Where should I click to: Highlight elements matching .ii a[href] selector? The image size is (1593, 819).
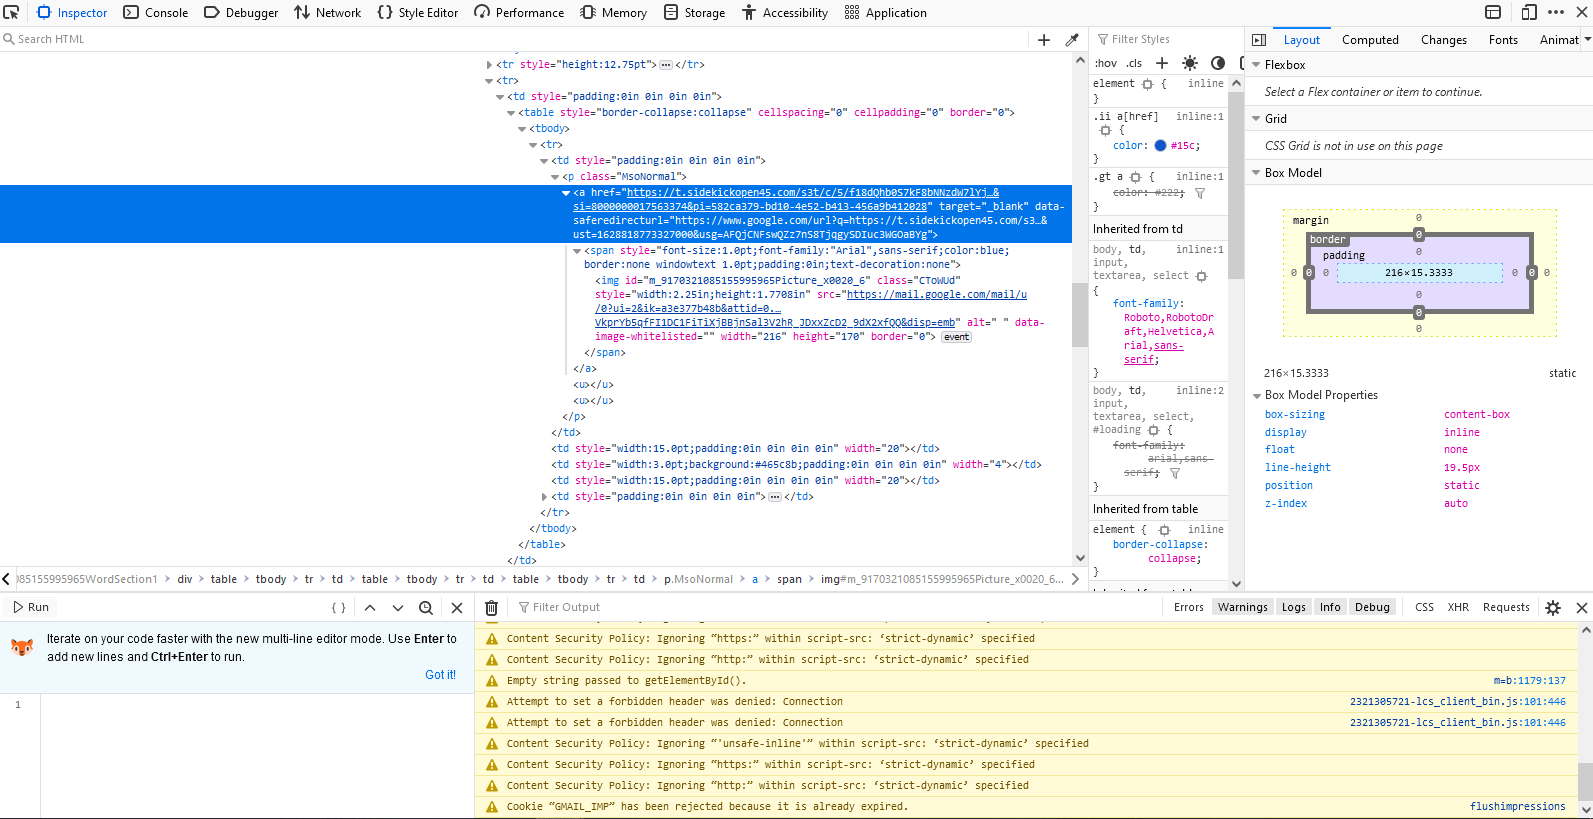1105,130
